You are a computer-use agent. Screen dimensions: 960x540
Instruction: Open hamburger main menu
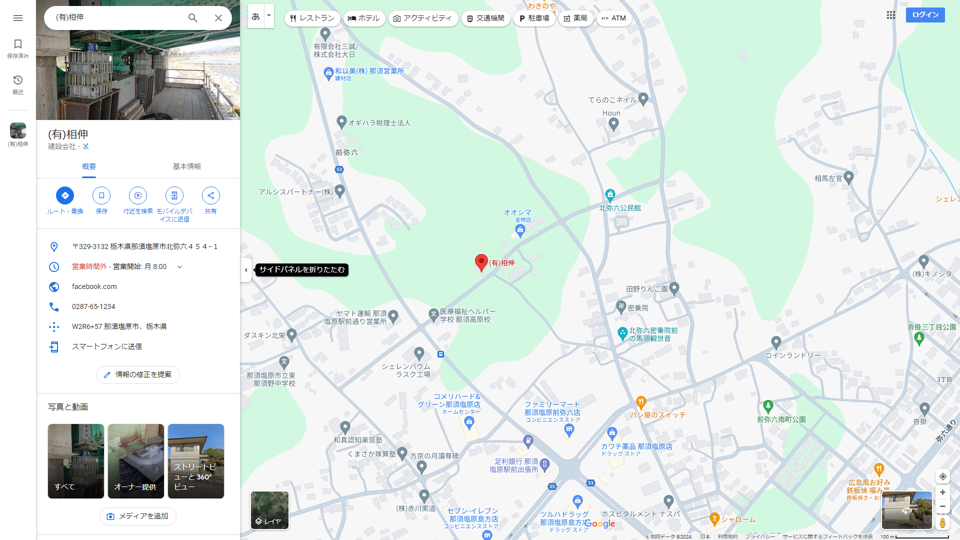click(x=17, y=18)
